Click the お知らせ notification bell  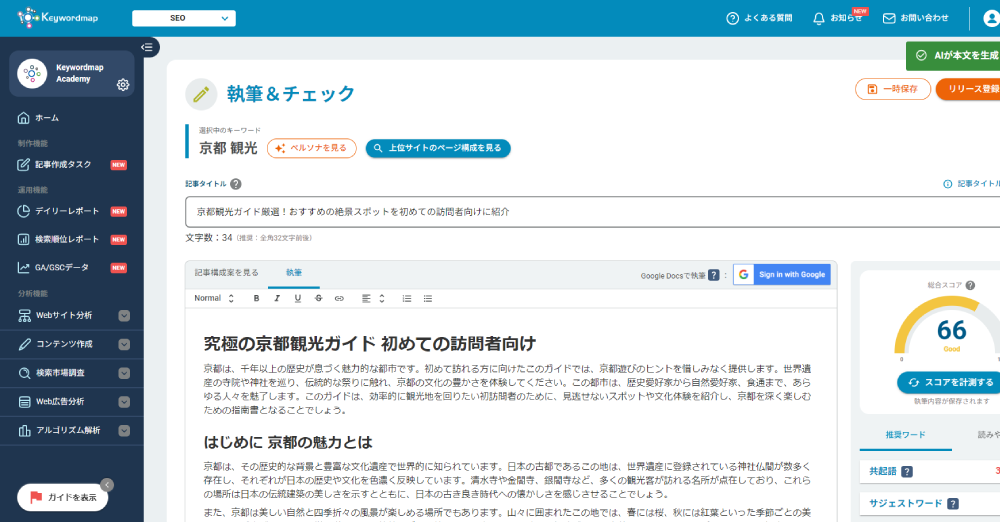click(x=819, y=19)
